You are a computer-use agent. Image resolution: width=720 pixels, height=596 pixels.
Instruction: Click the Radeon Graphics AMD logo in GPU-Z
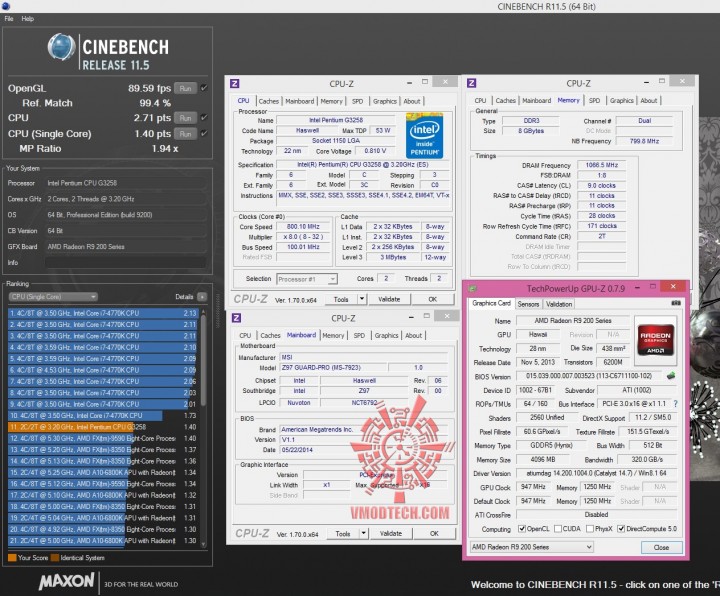656,339
